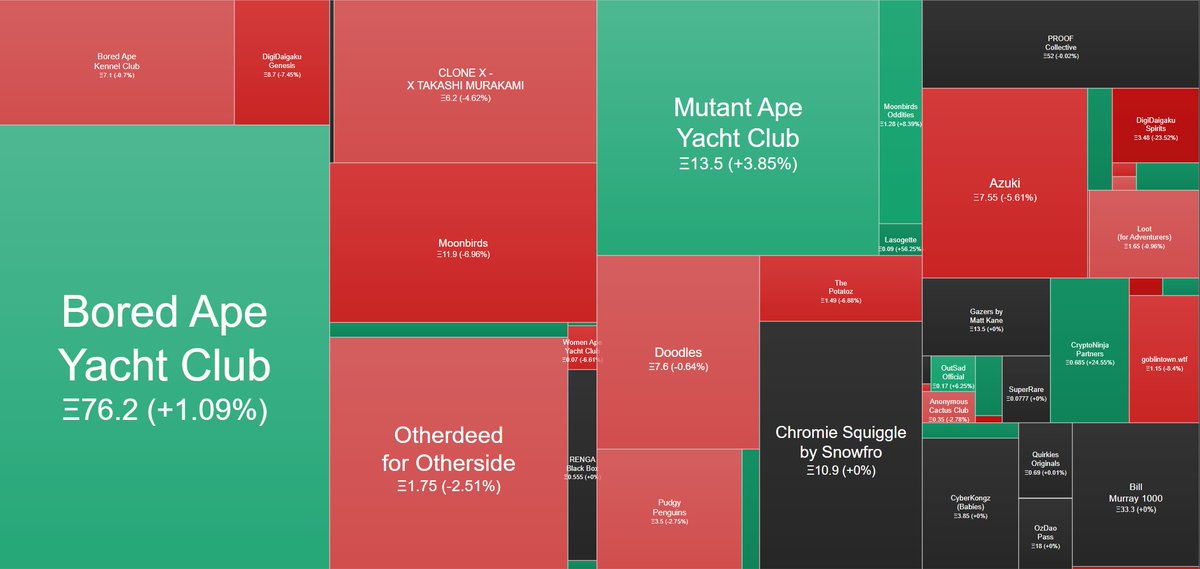The image size is (1200, 569).
Task: Open the Lasogette tile
Action: (x=901, y=239)
